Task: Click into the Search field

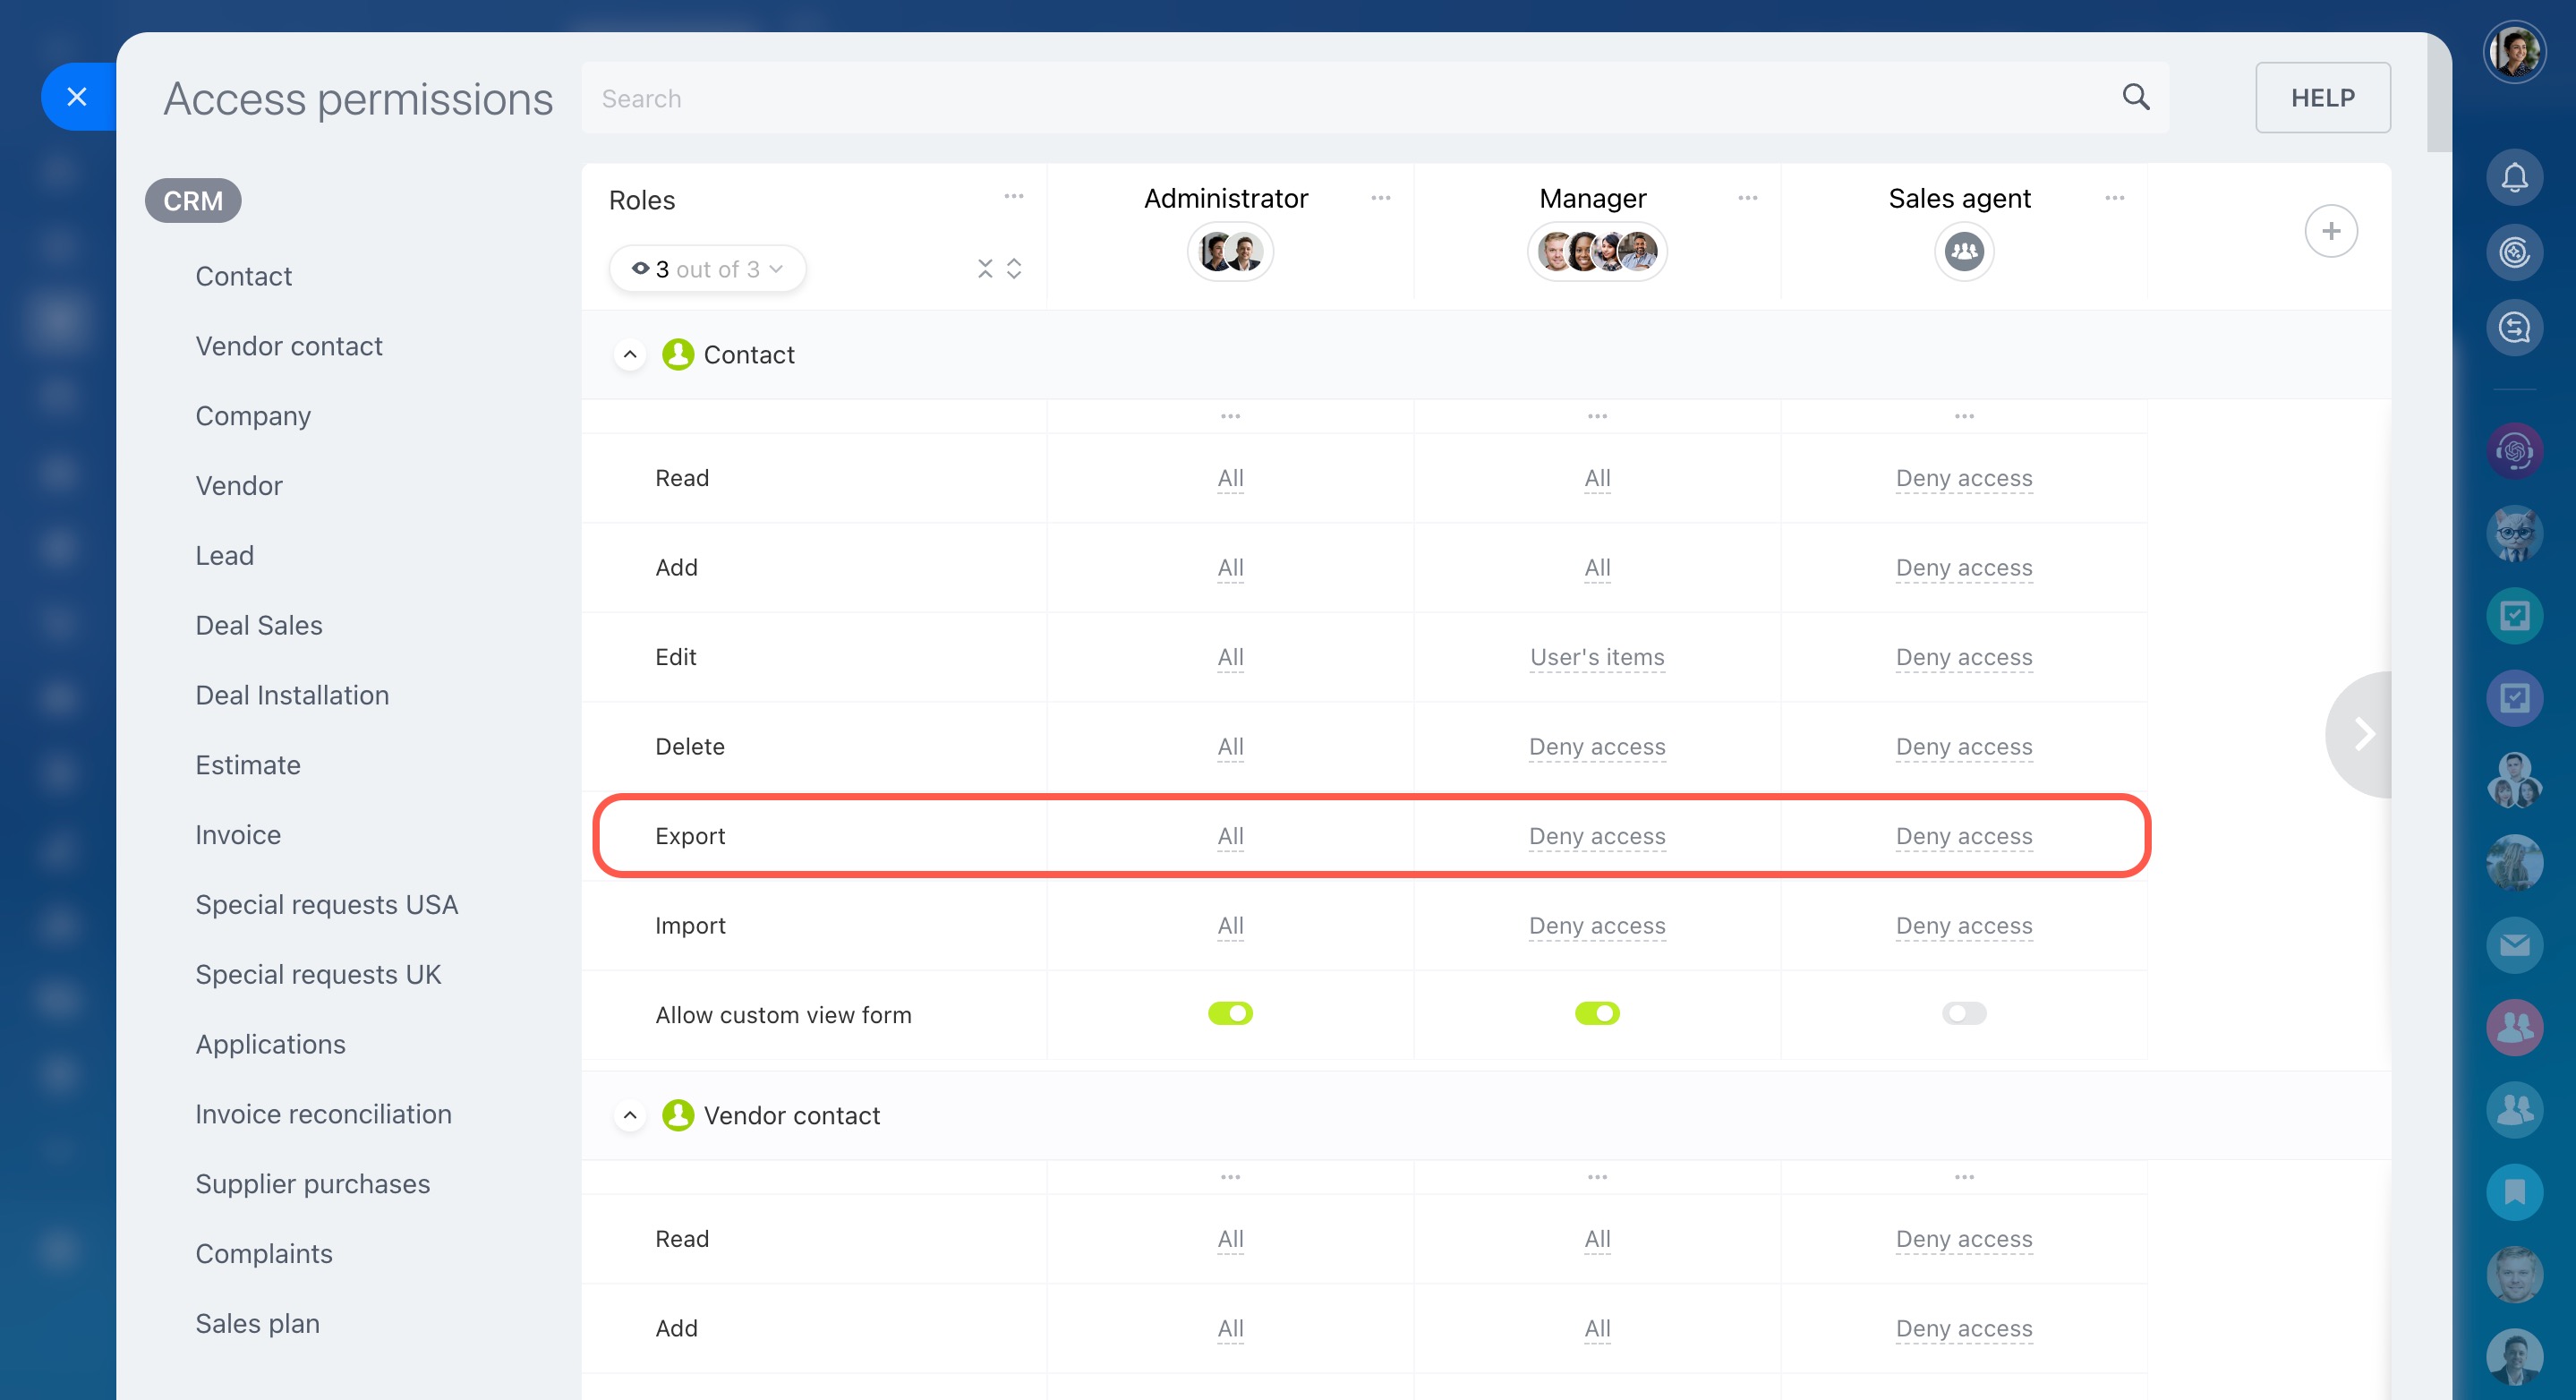Action: coord(1300,98)
